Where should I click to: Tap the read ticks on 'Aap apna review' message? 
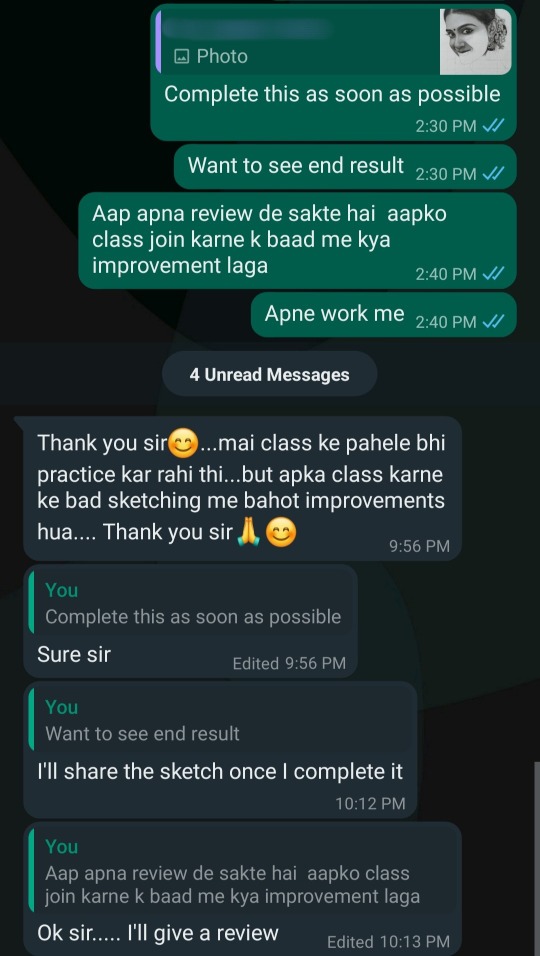(492, 274)
